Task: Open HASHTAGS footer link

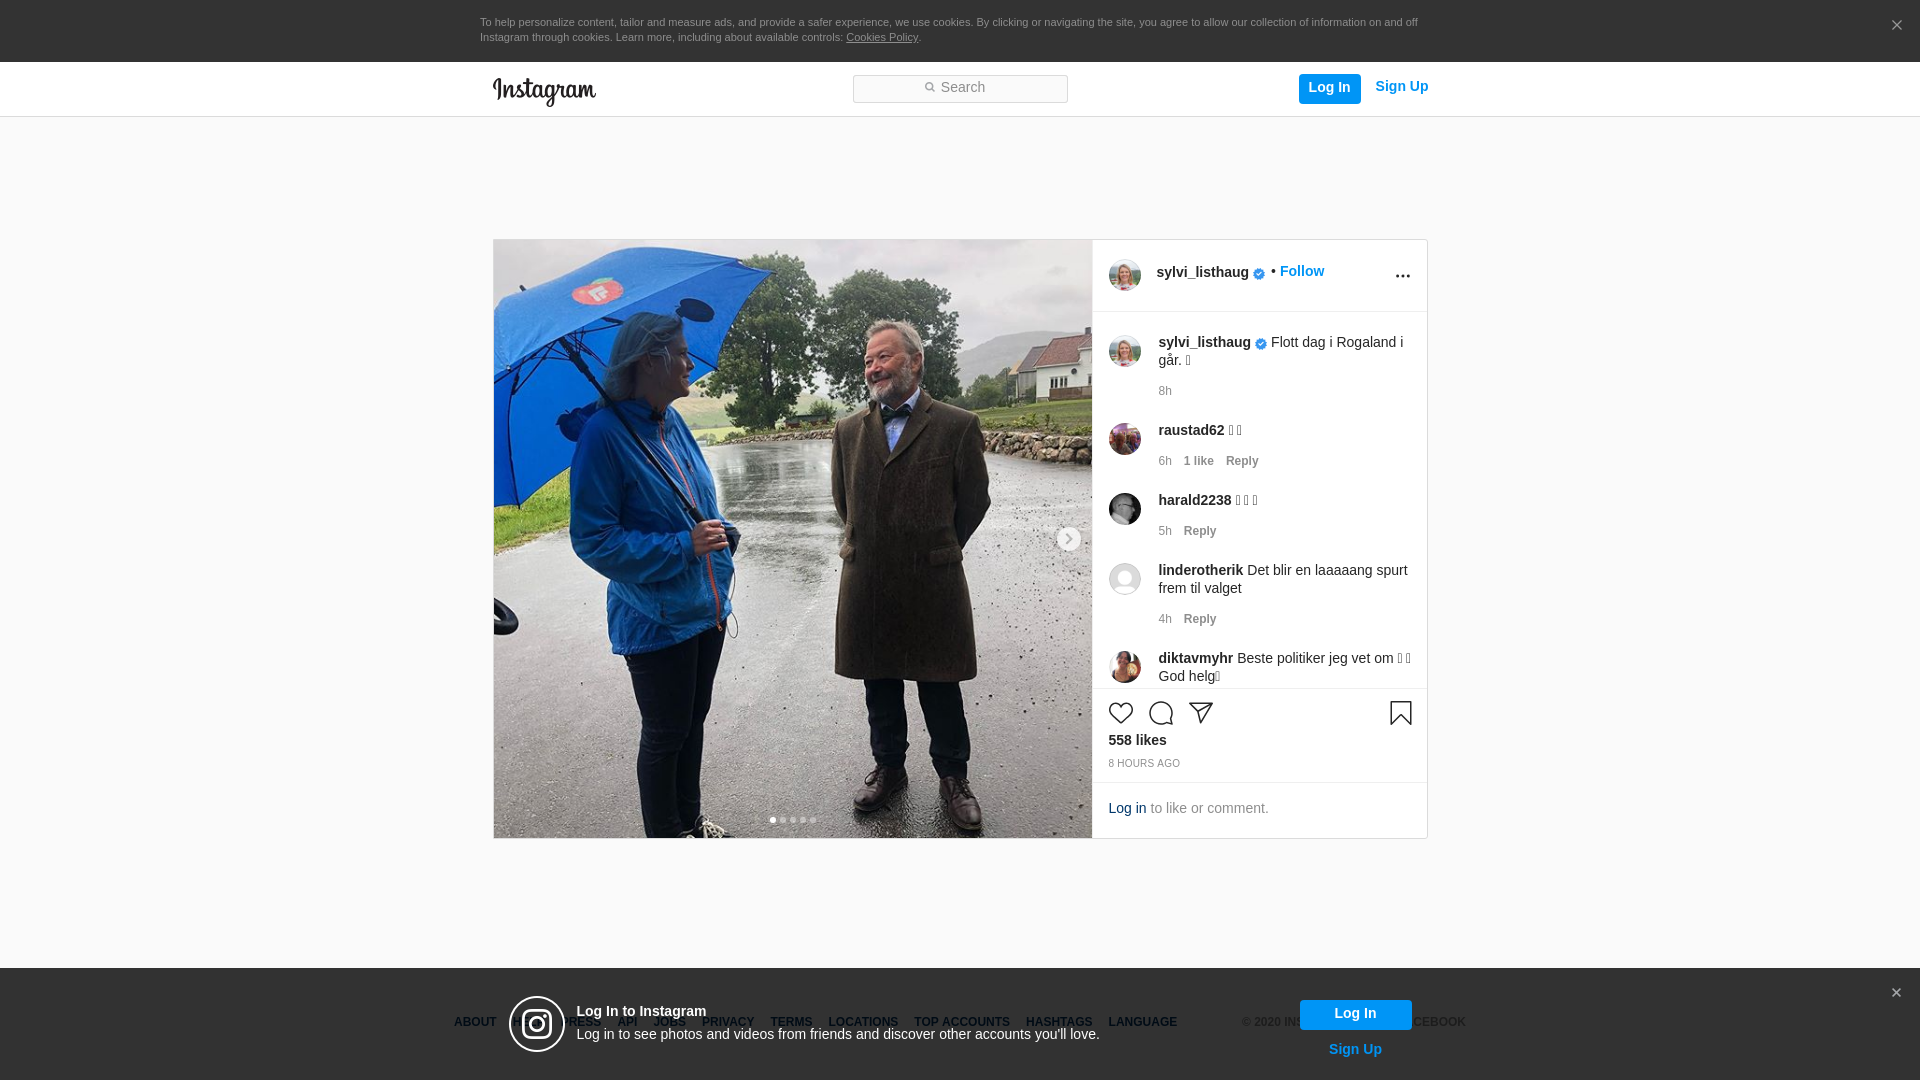Action: 1059,1022
